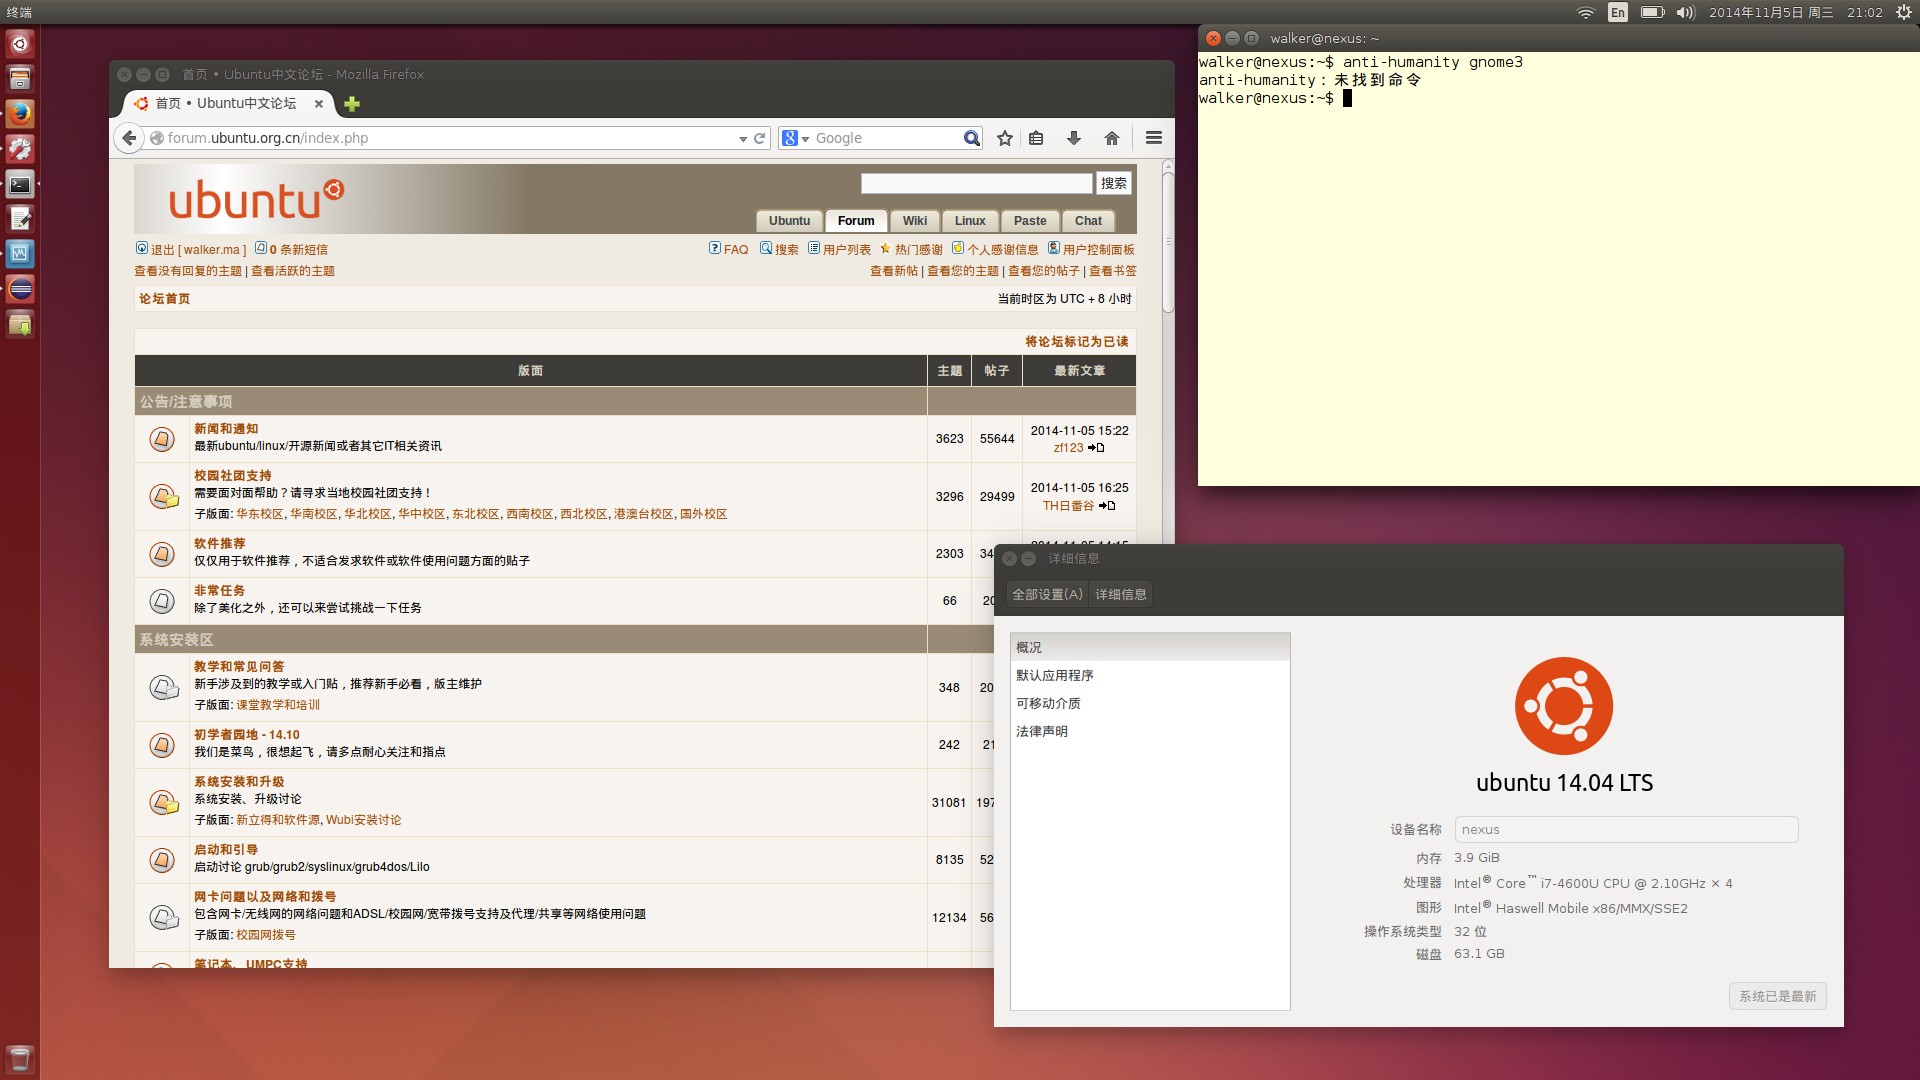
Task: Open Wi-Fi network indicator
Action: pos(1586,12)
